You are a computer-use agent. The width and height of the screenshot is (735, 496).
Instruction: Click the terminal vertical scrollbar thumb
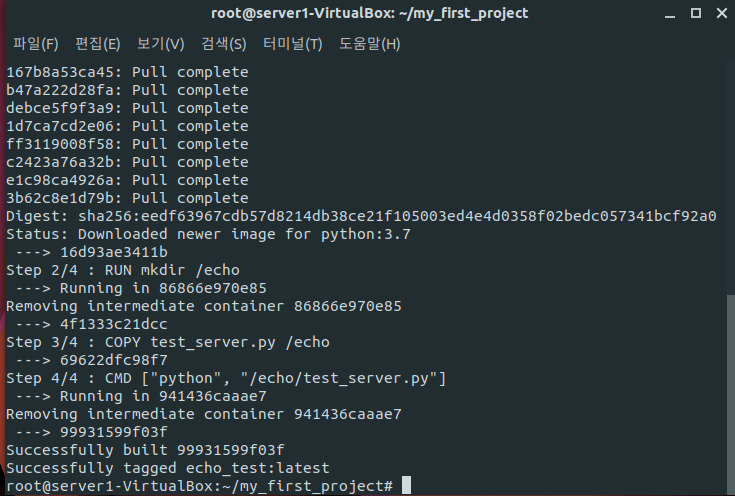point(730,394)
